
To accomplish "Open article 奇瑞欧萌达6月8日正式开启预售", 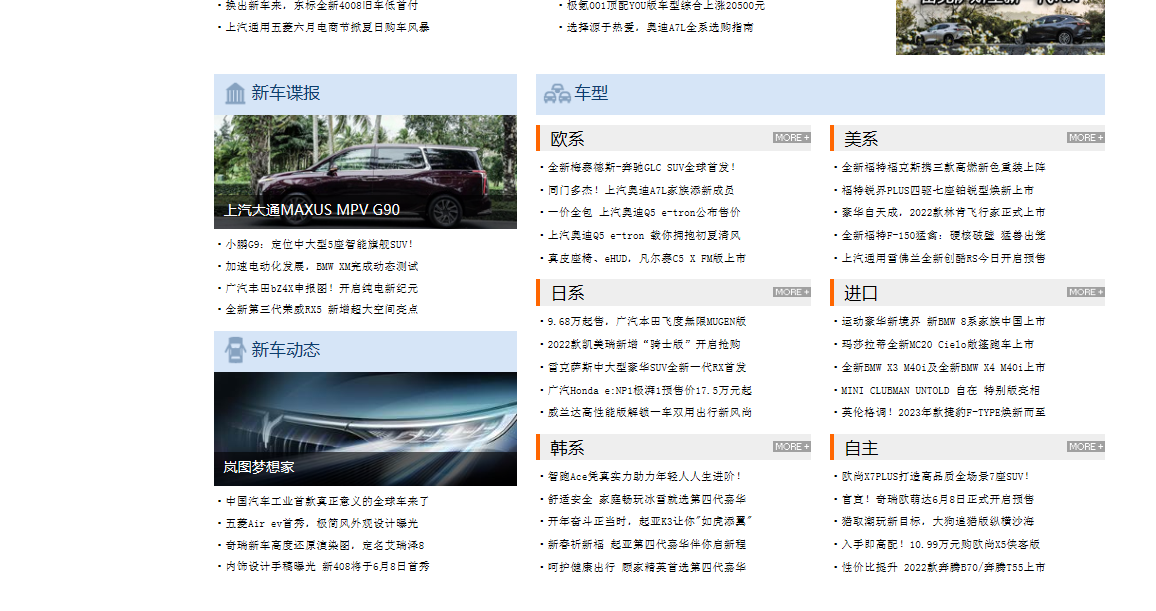I will [x=938, y=499].
